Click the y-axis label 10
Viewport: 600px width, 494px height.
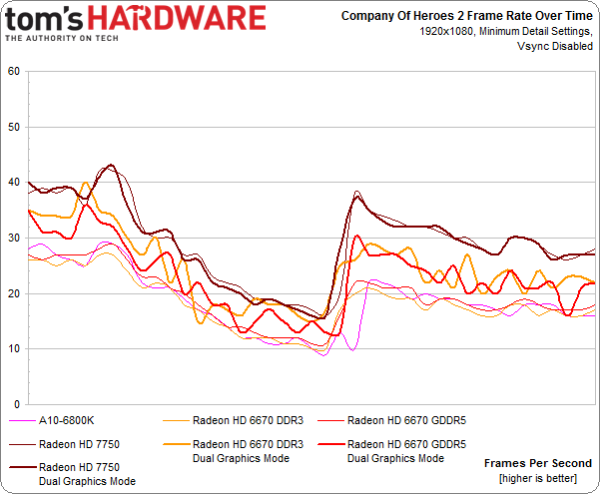pyautogui.click(x=14, y=349)
